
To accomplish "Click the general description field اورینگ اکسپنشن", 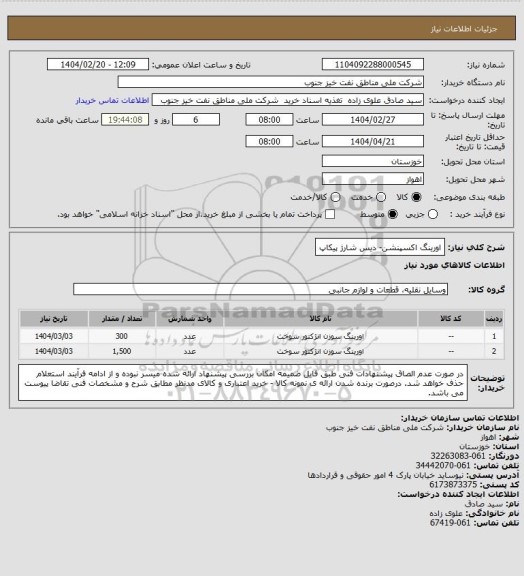I will 380,247.
